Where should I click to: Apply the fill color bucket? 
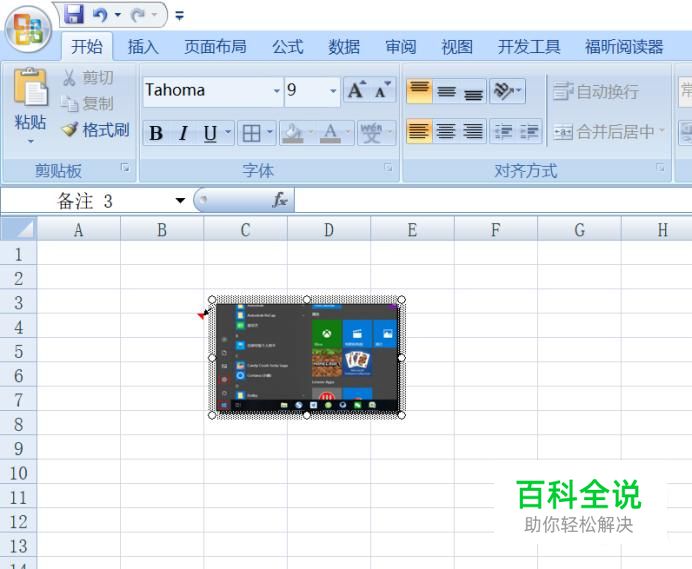click(x=293, y=133)
